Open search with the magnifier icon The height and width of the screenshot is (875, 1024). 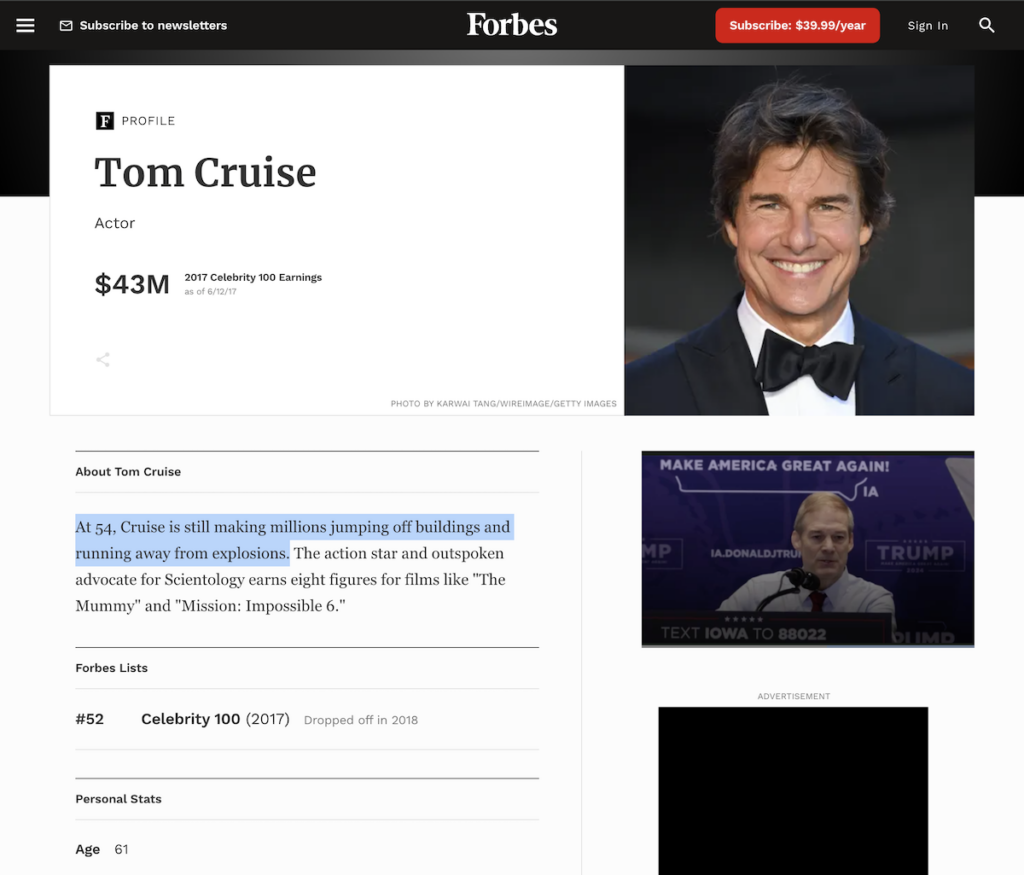[x=986, y=25]
